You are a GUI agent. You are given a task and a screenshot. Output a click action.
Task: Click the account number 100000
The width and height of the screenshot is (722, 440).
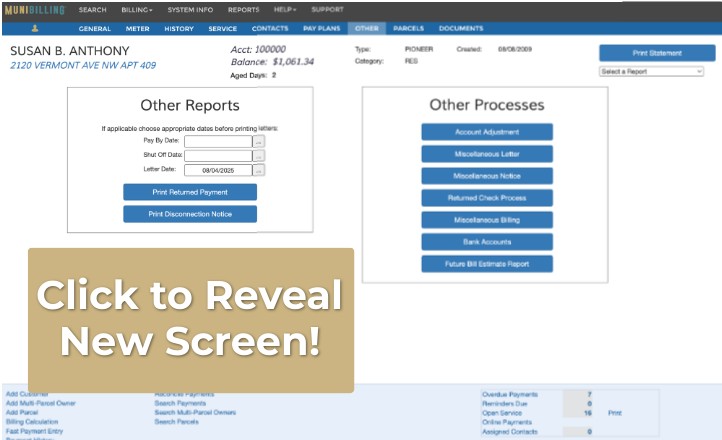[271, 49]
